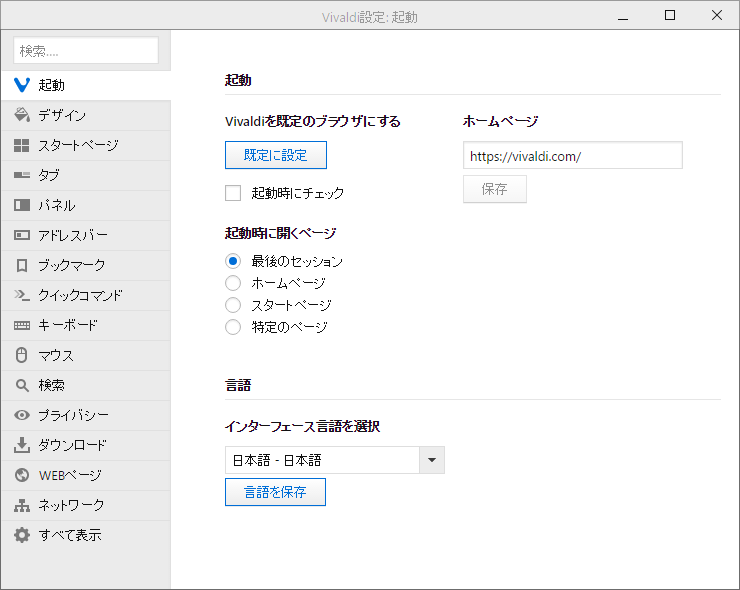Click the keyboard icon for キーボード
Screen dimensions: 740x590
[22, 325]
